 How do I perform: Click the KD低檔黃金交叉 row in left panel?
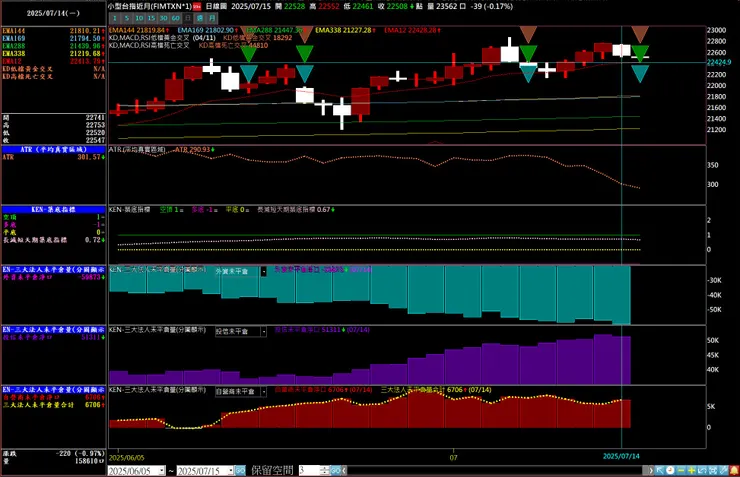pos(53,69)
